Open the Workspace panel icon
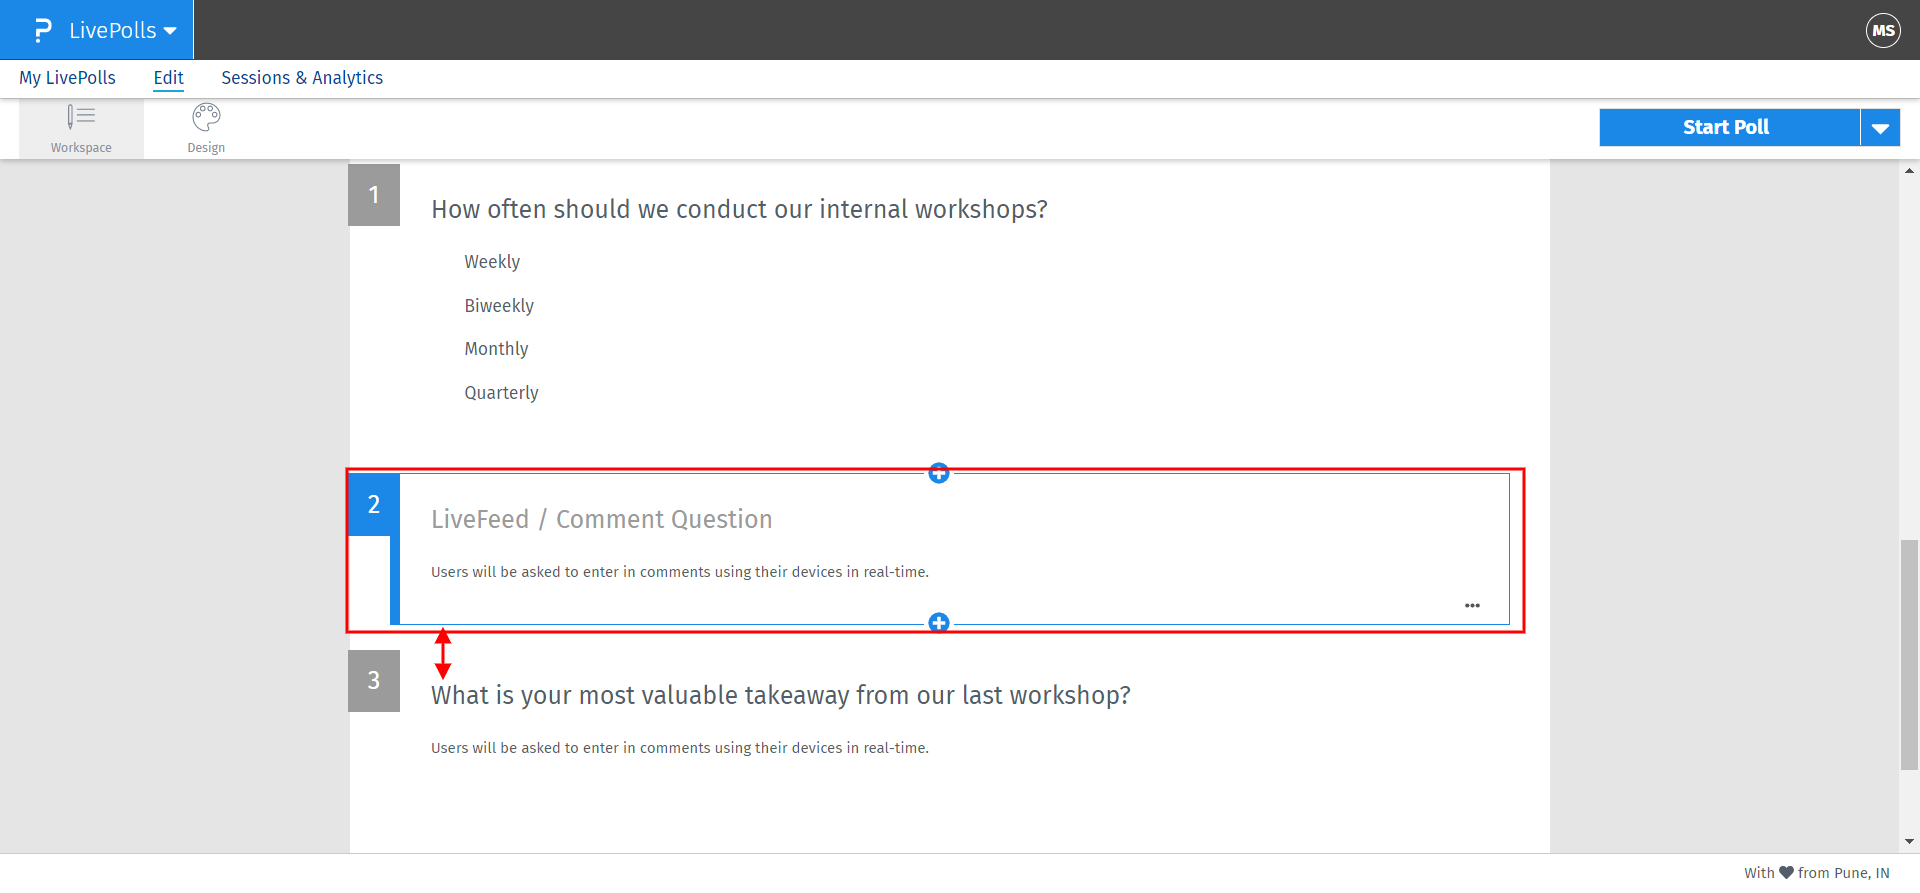1920x893 pixels. (81, 127)
